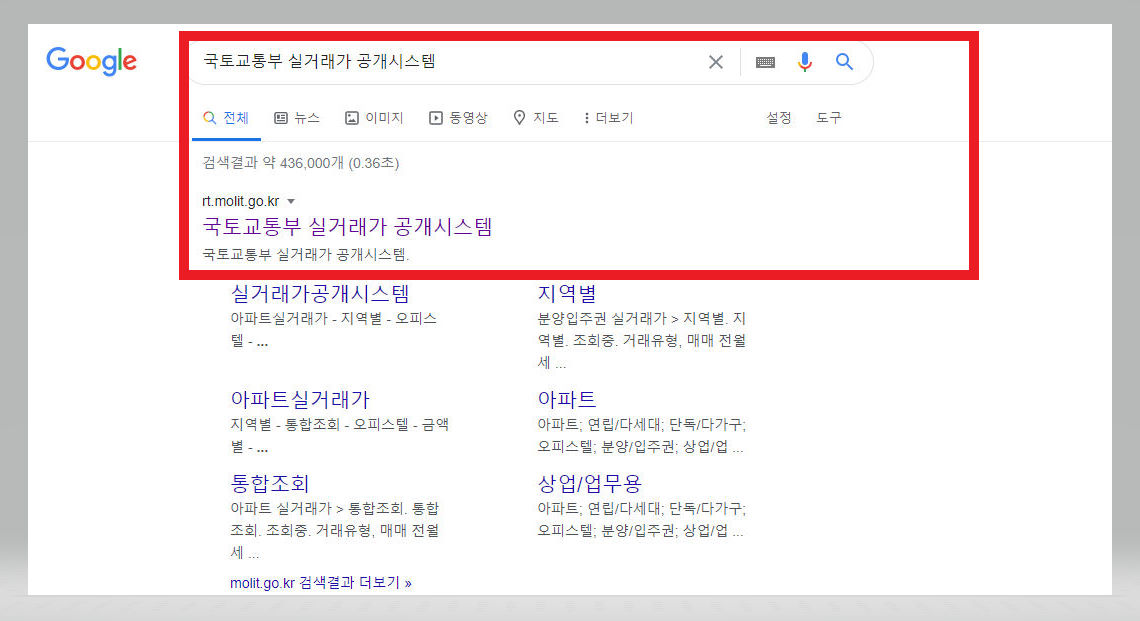Open the 국토교통부 실거래가 공개시스템 result title
The height and width of the screenshot is (621, 1140).
[348, 227]
